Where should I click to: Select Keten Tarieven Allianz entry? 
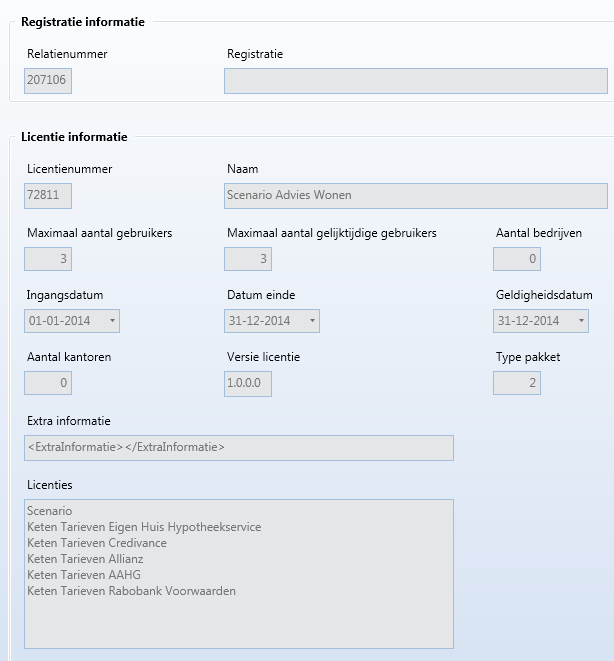(x=85, y=559)
